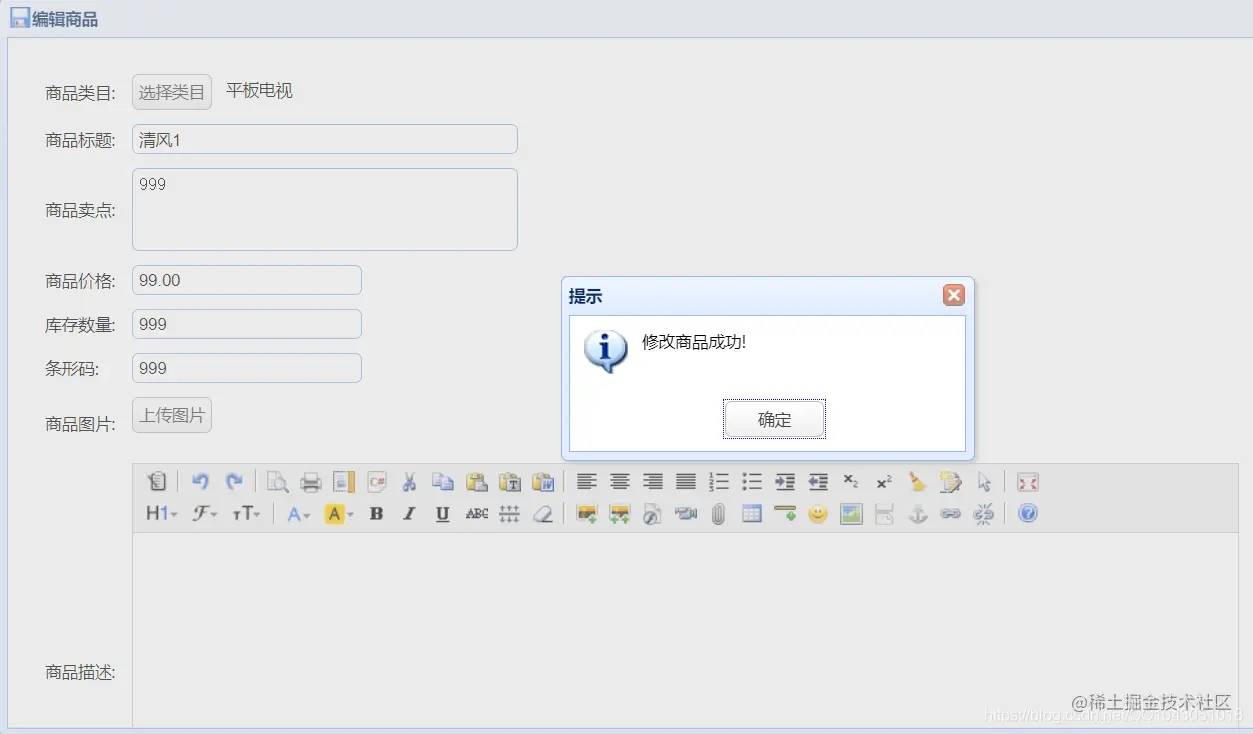Click paste from Word icon
This screenshot has height=734, width=1253.
point(543,482)
